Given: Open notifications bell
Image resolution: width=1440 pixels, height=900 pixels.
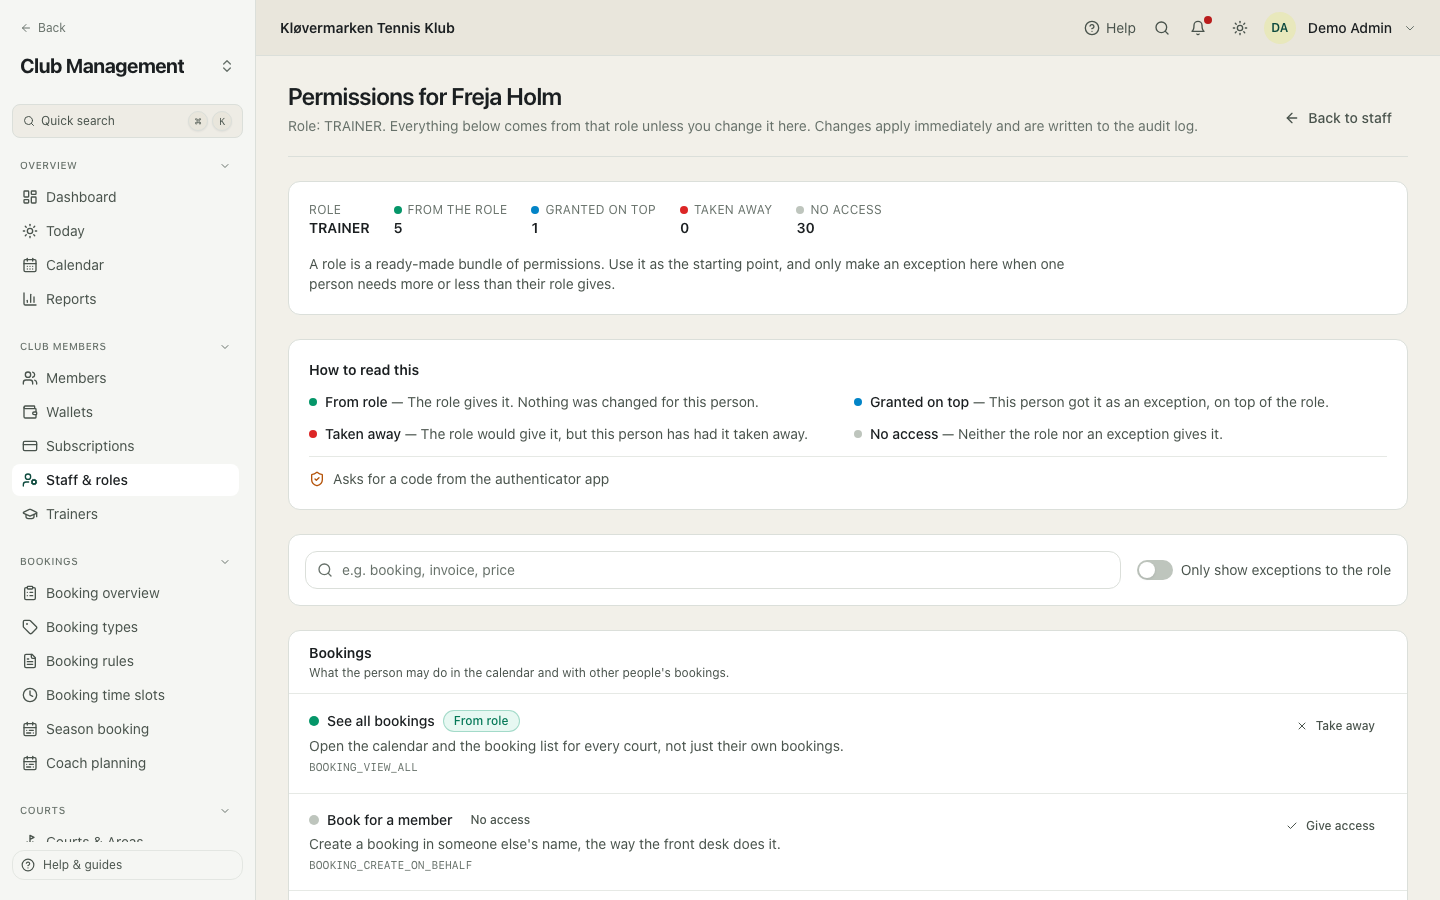Looking at the screenshot, I should click(1198, 28).
